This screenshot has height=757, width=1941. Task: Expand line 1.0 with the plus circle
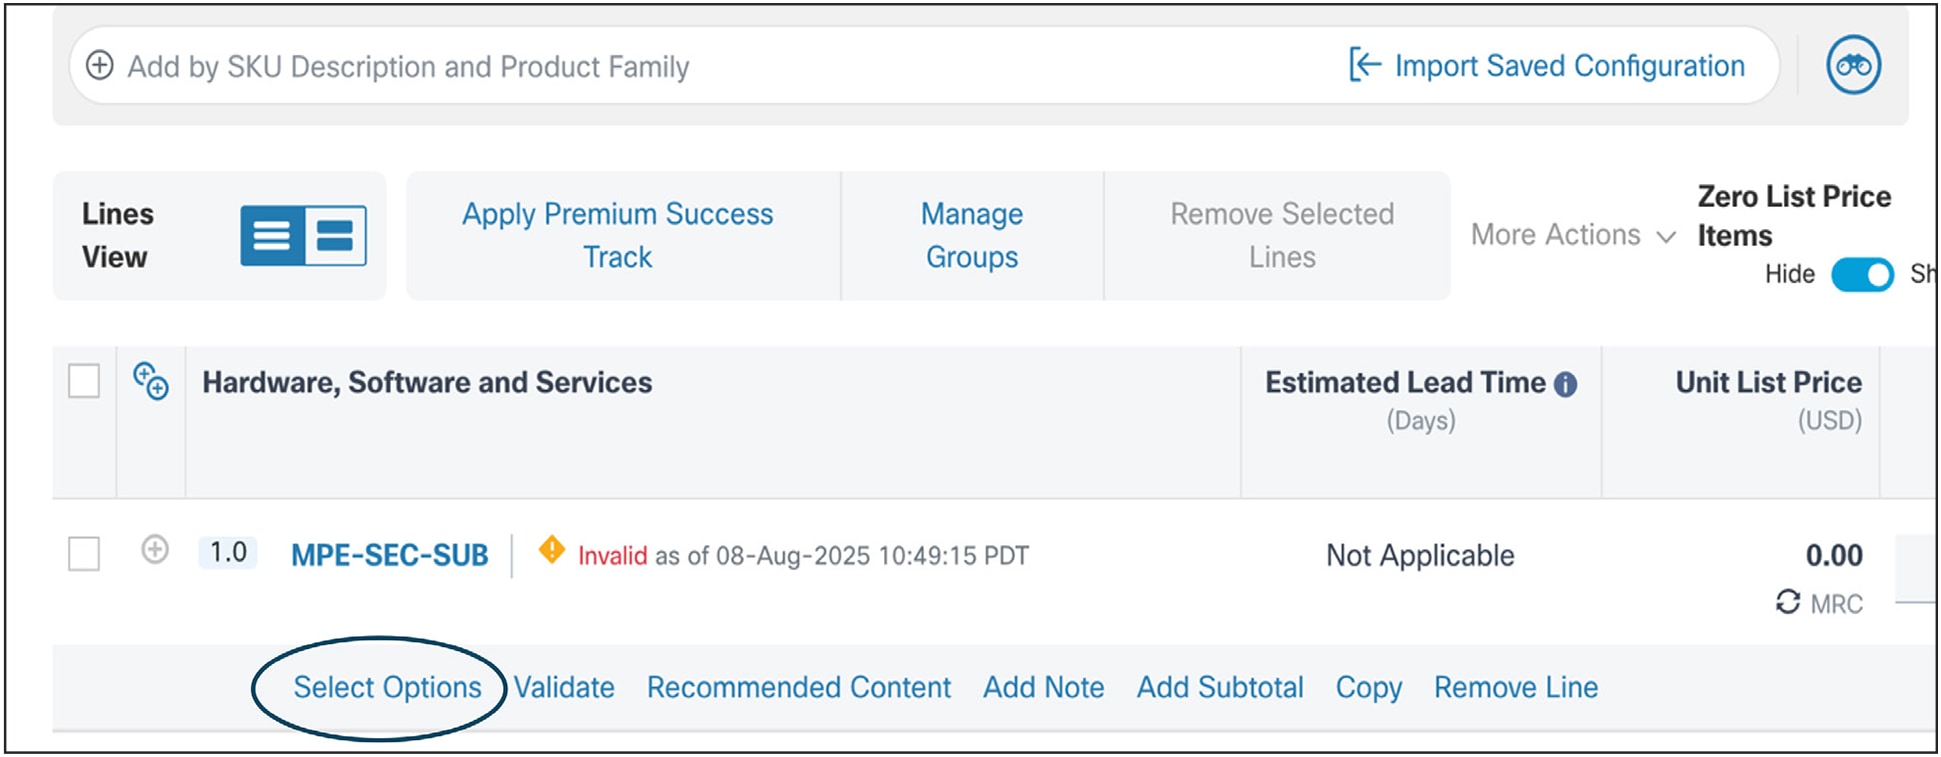pyautogui.click(x=155, y=550)
